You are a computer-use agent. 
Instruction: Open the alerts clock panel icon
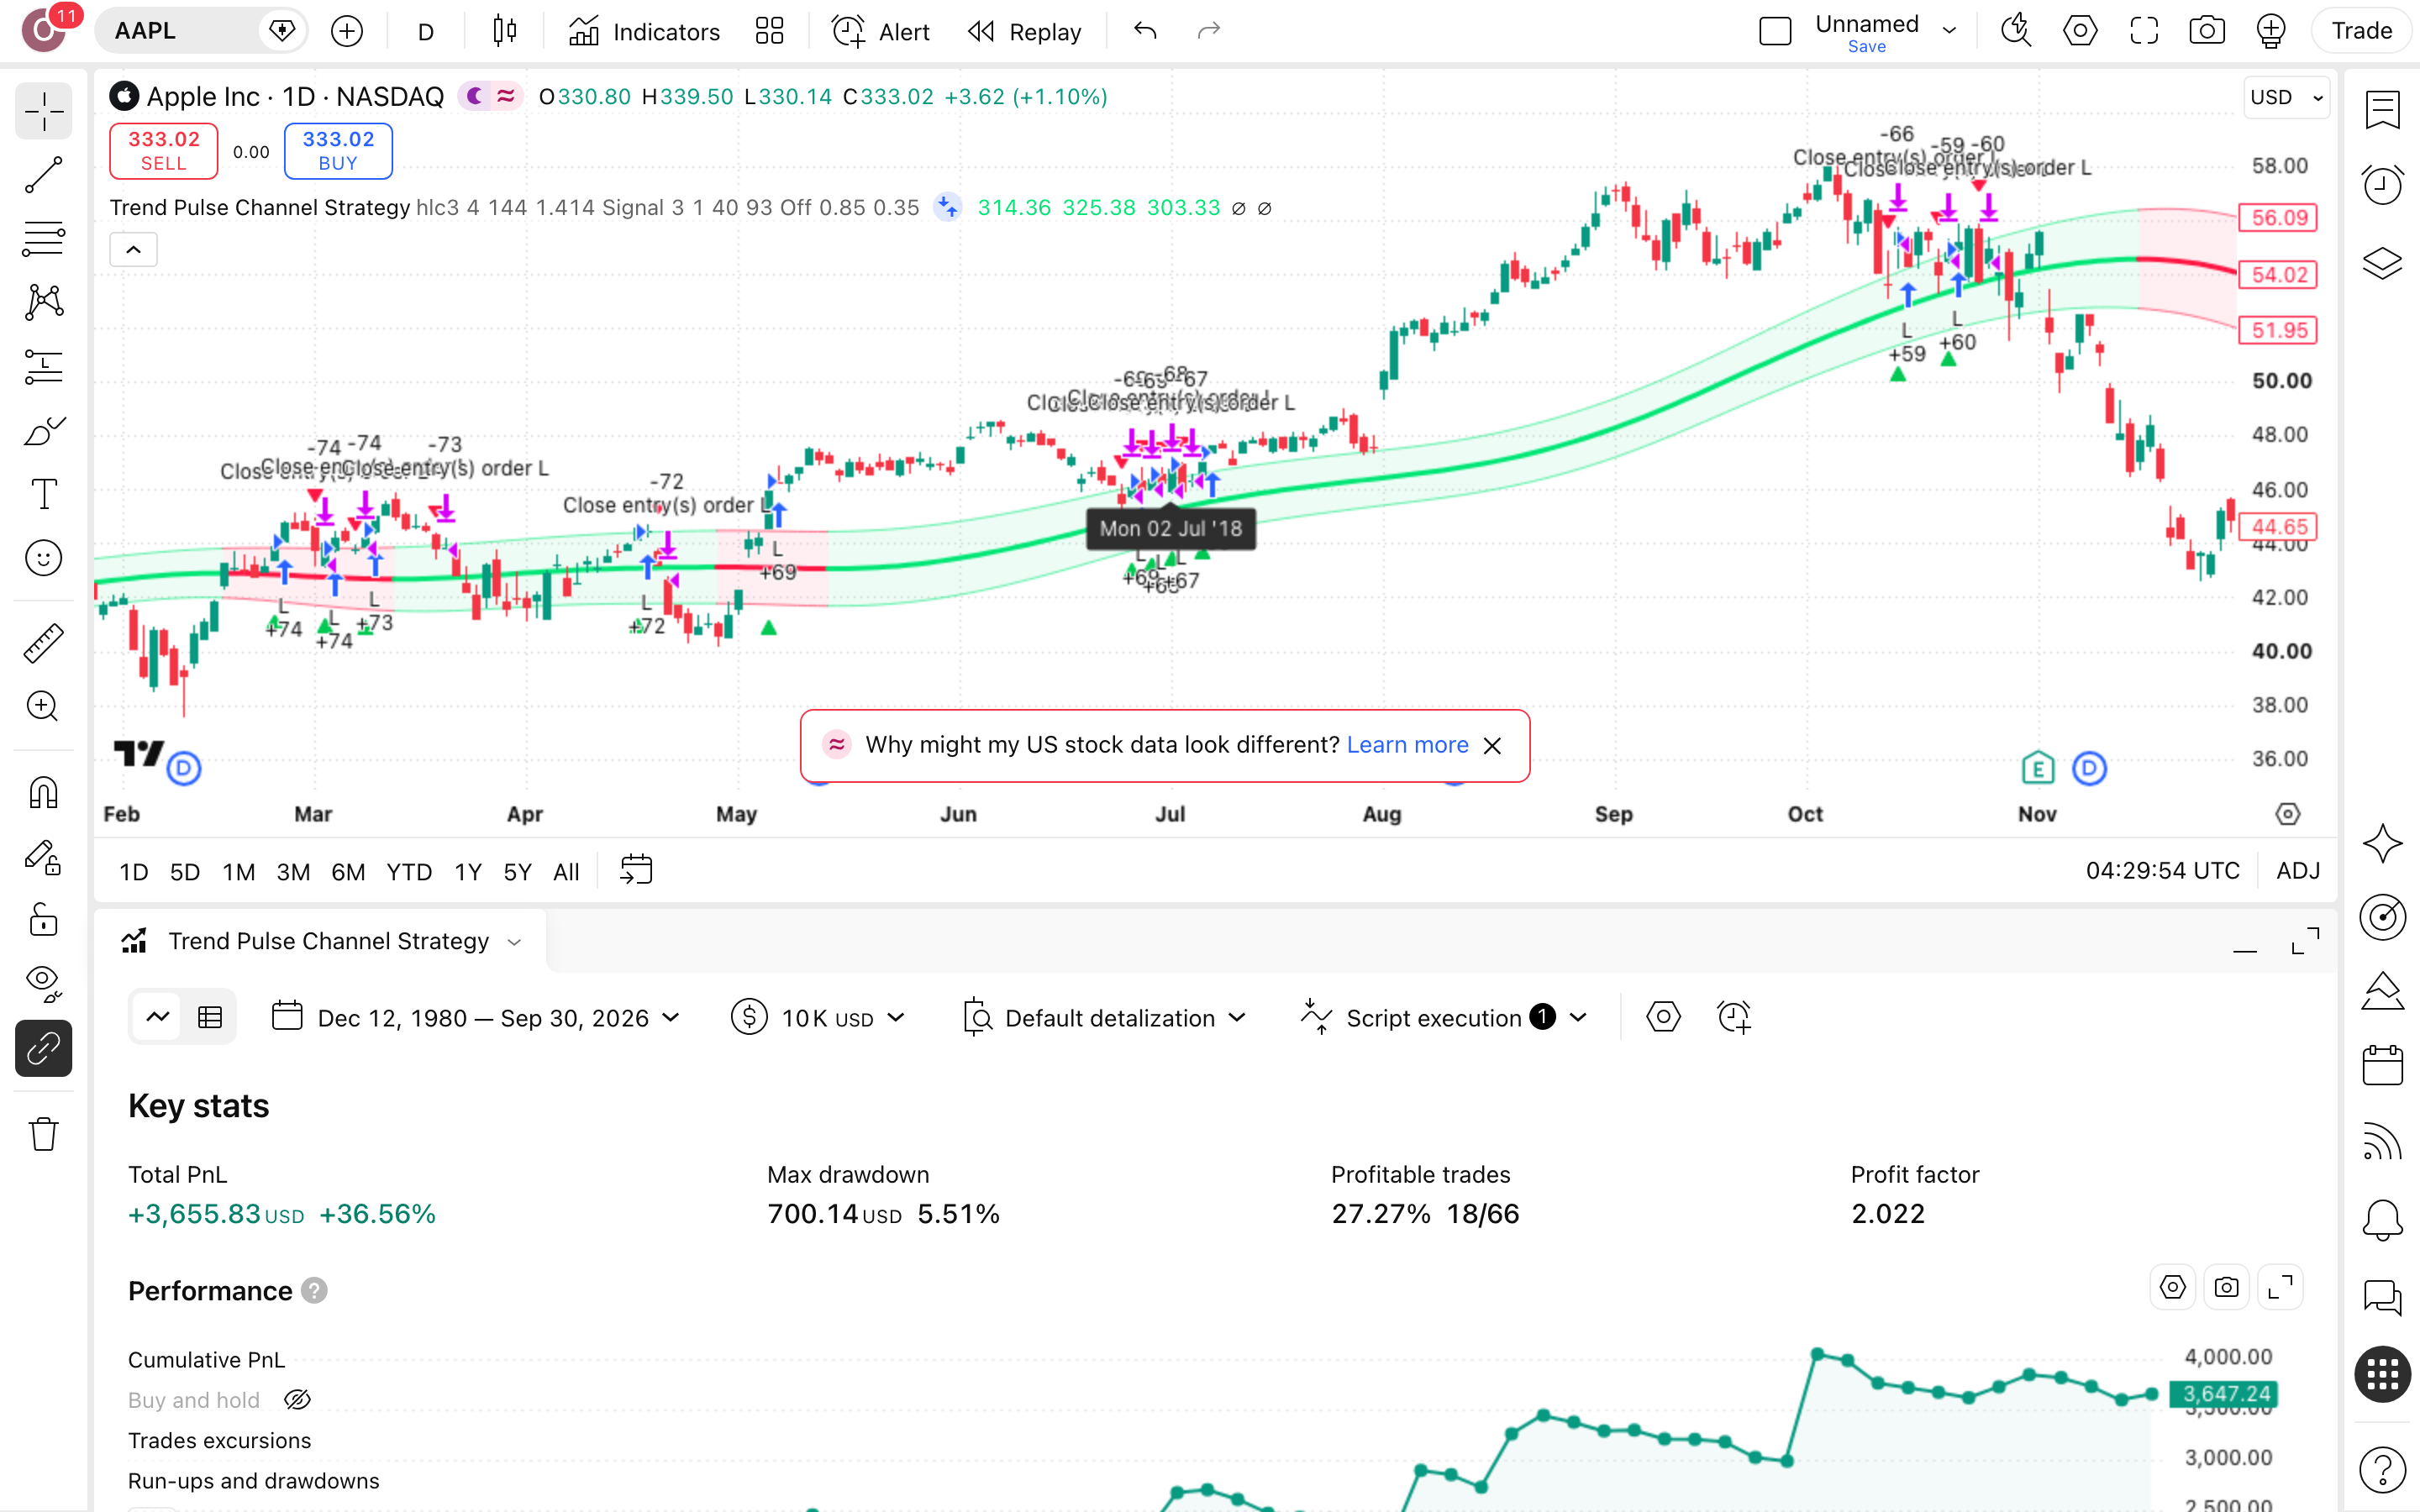coord(2383,185)
